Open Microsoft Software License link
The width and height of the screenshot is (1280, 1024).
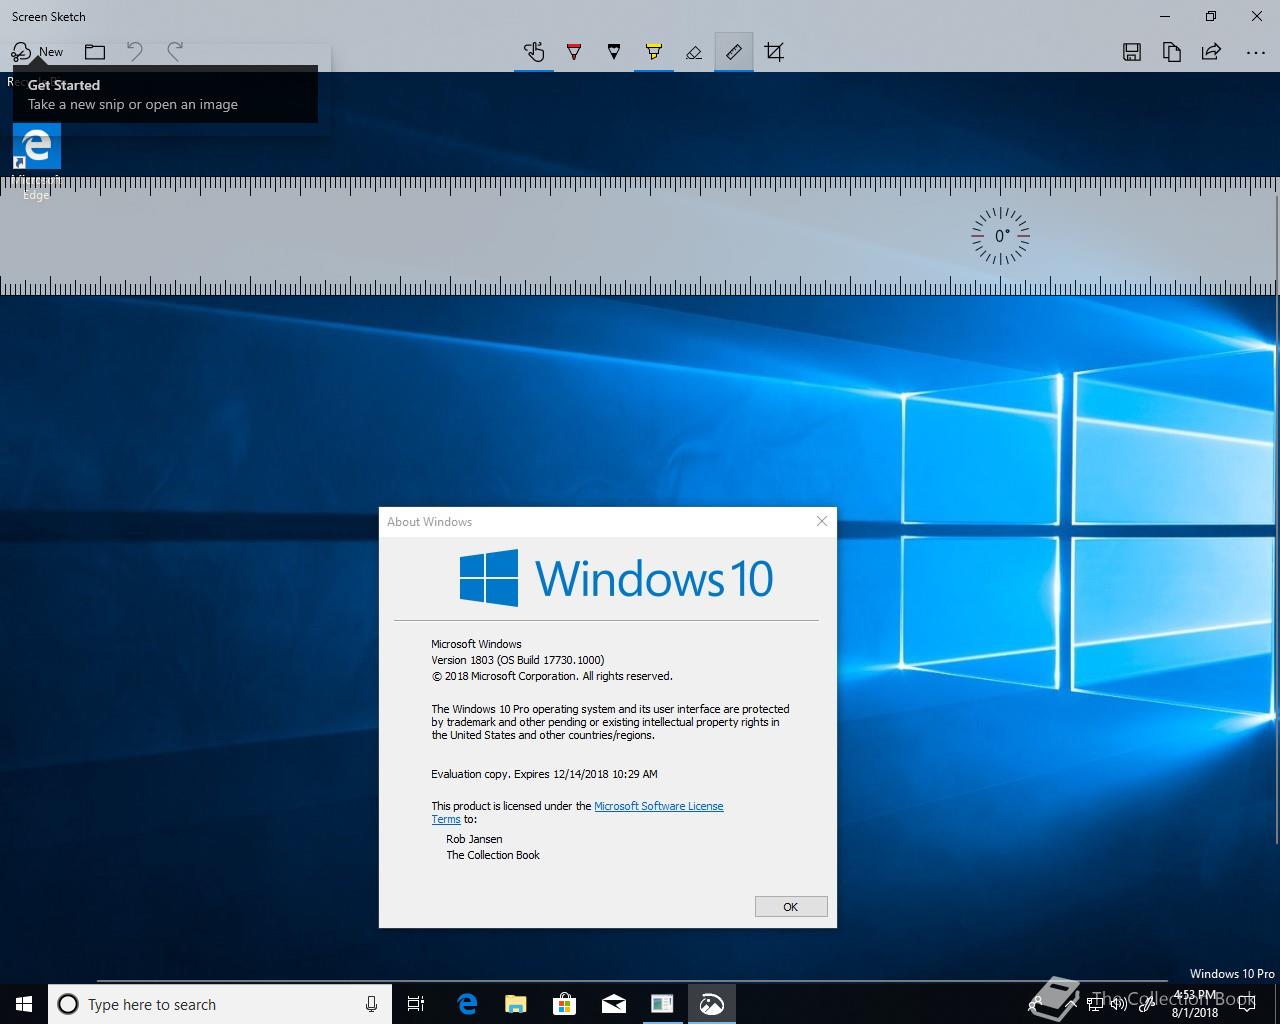click(659, 806)
